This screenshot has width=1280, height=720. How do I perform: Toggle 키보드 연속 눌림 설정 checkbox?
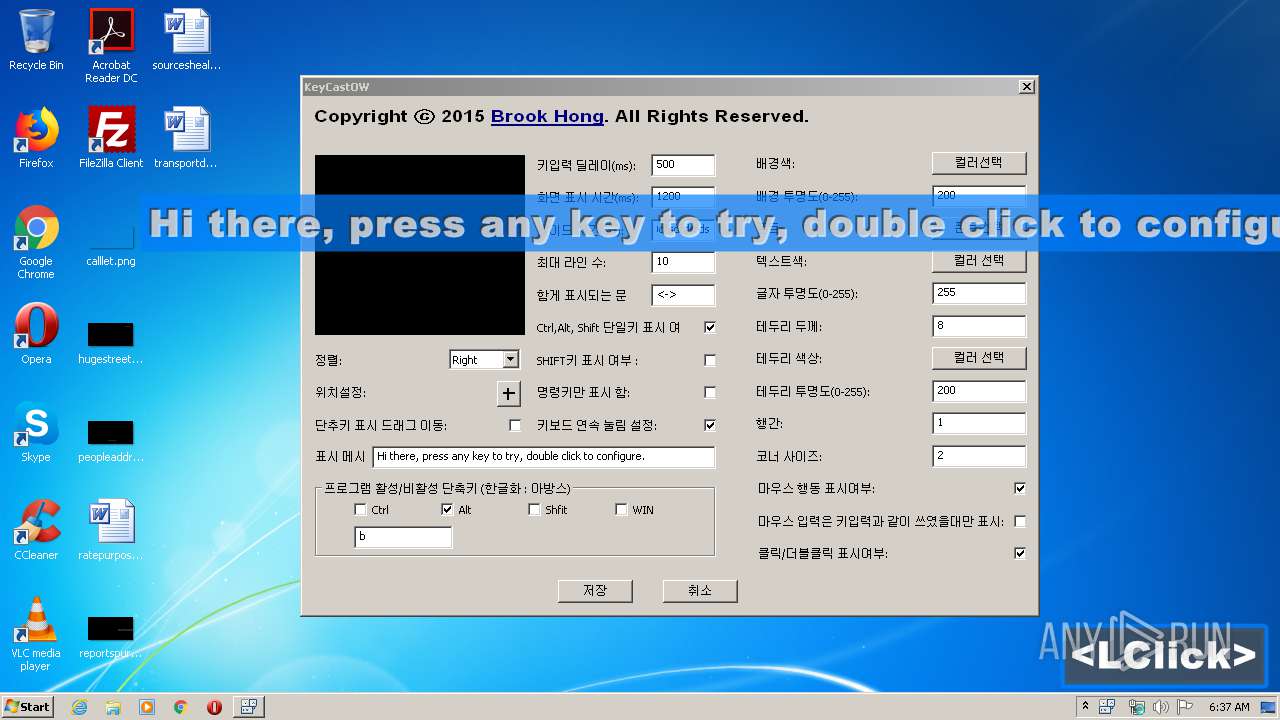click(x=710, y=425)
